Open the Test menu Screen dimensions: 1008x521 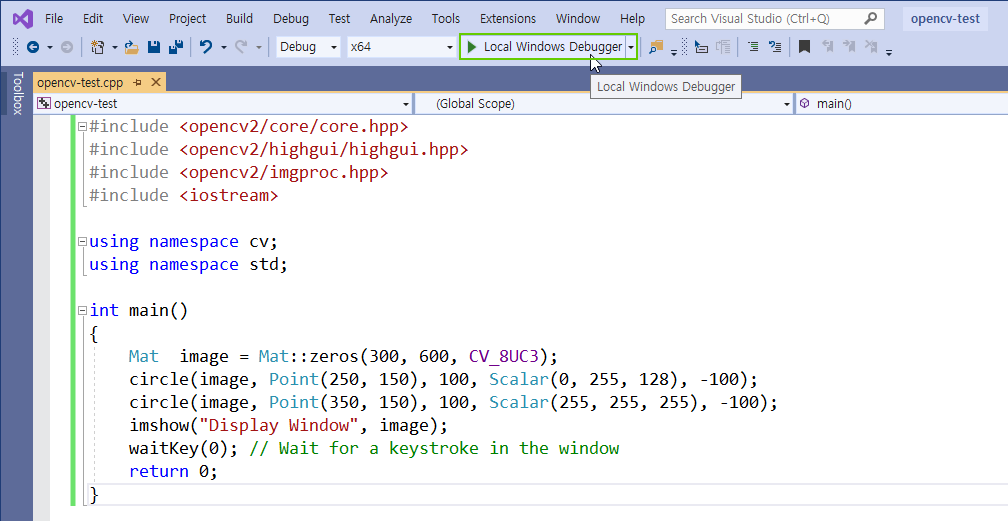[339, 19]
